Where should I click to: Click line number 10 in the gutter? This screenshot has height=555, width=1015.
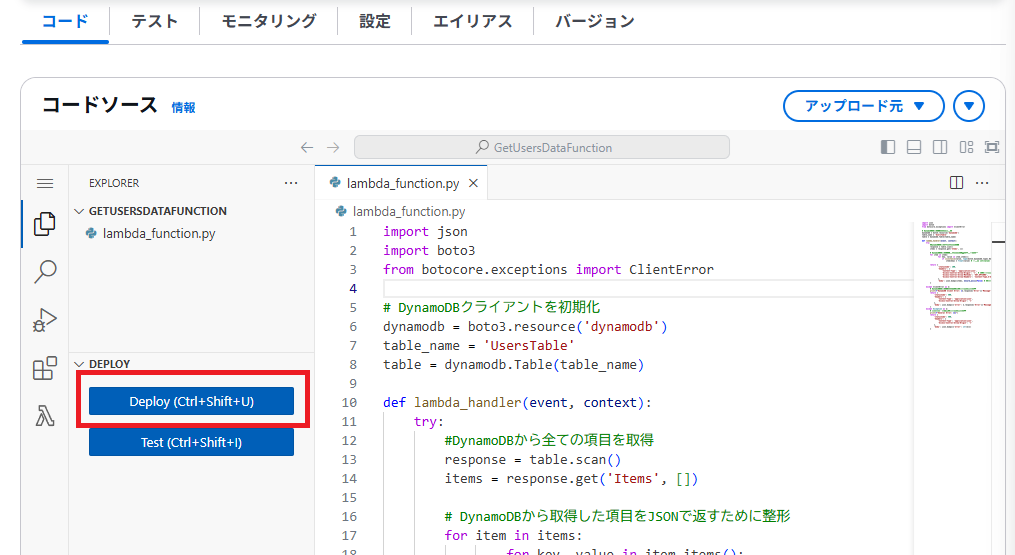tap(349, 402)
